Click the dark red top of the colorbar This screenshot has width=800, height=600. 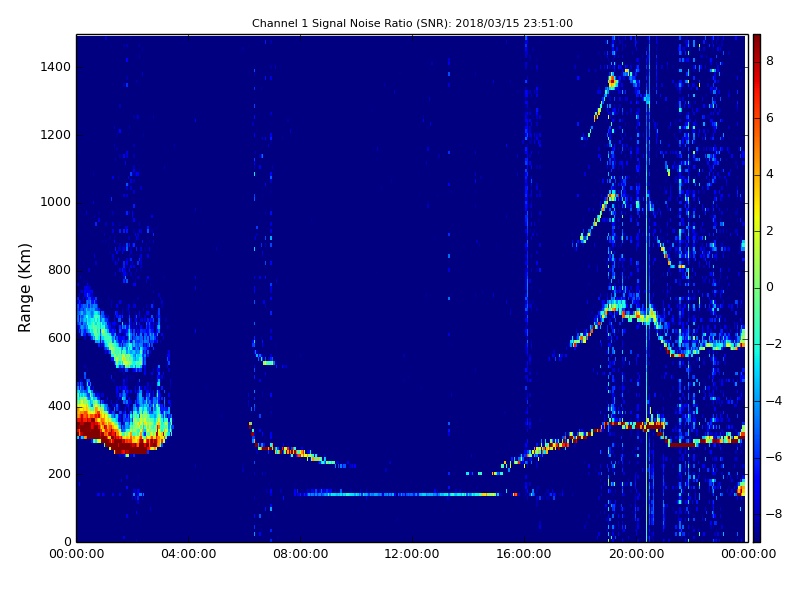pos(757,43)
